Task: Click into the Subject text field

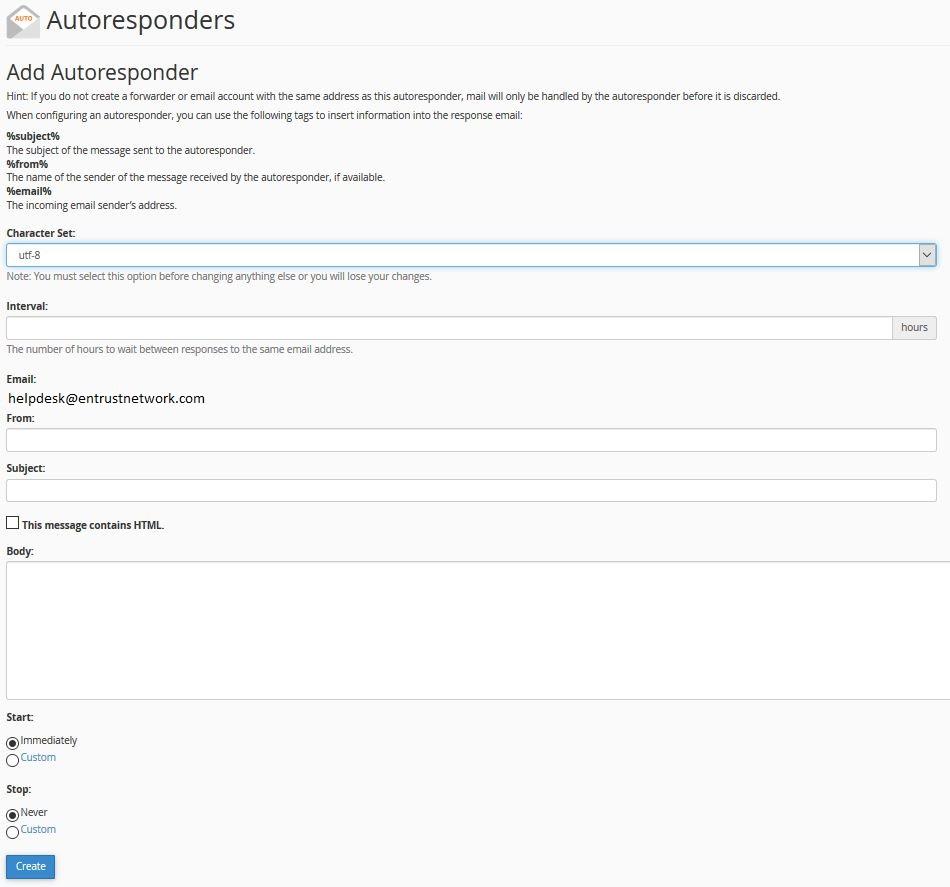Action: (471, 490)
